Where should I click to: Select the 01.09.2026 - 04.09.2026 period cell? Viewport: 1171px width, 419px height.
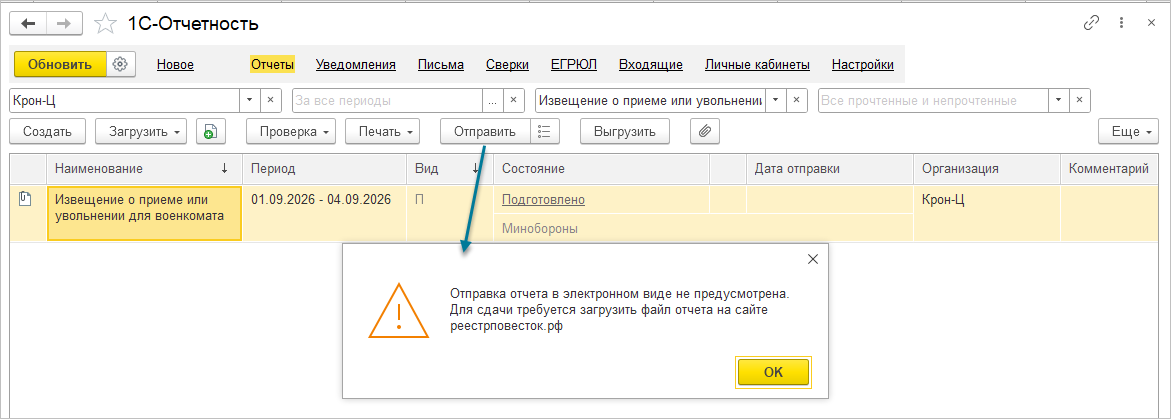[325, 213]
